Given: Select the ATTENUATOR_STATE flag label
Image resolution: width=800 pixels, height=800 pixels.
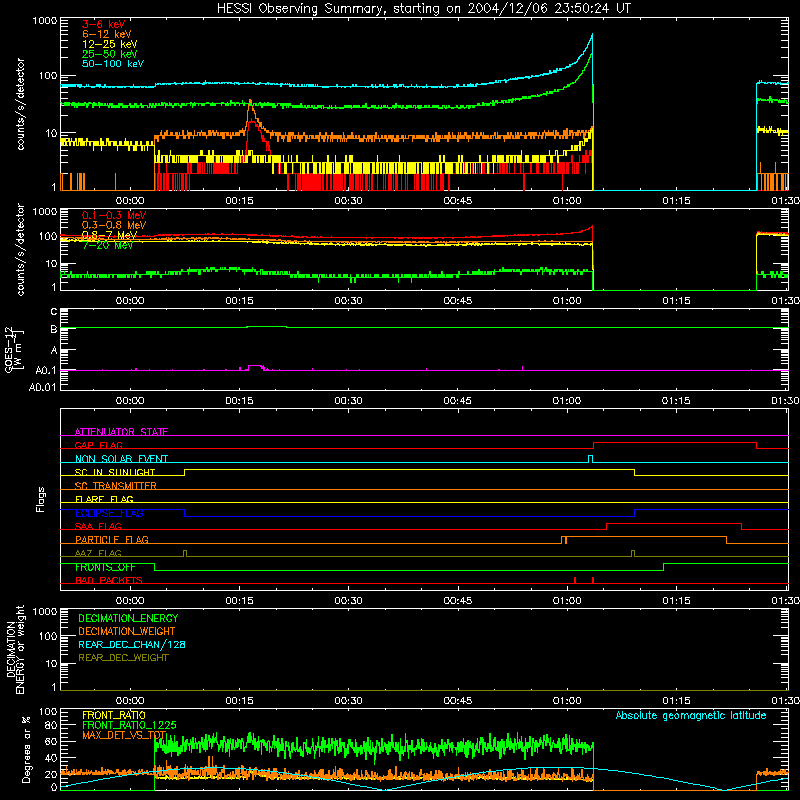Looking at the screenshot, I should pyautogui.click(x=121, y=432).
